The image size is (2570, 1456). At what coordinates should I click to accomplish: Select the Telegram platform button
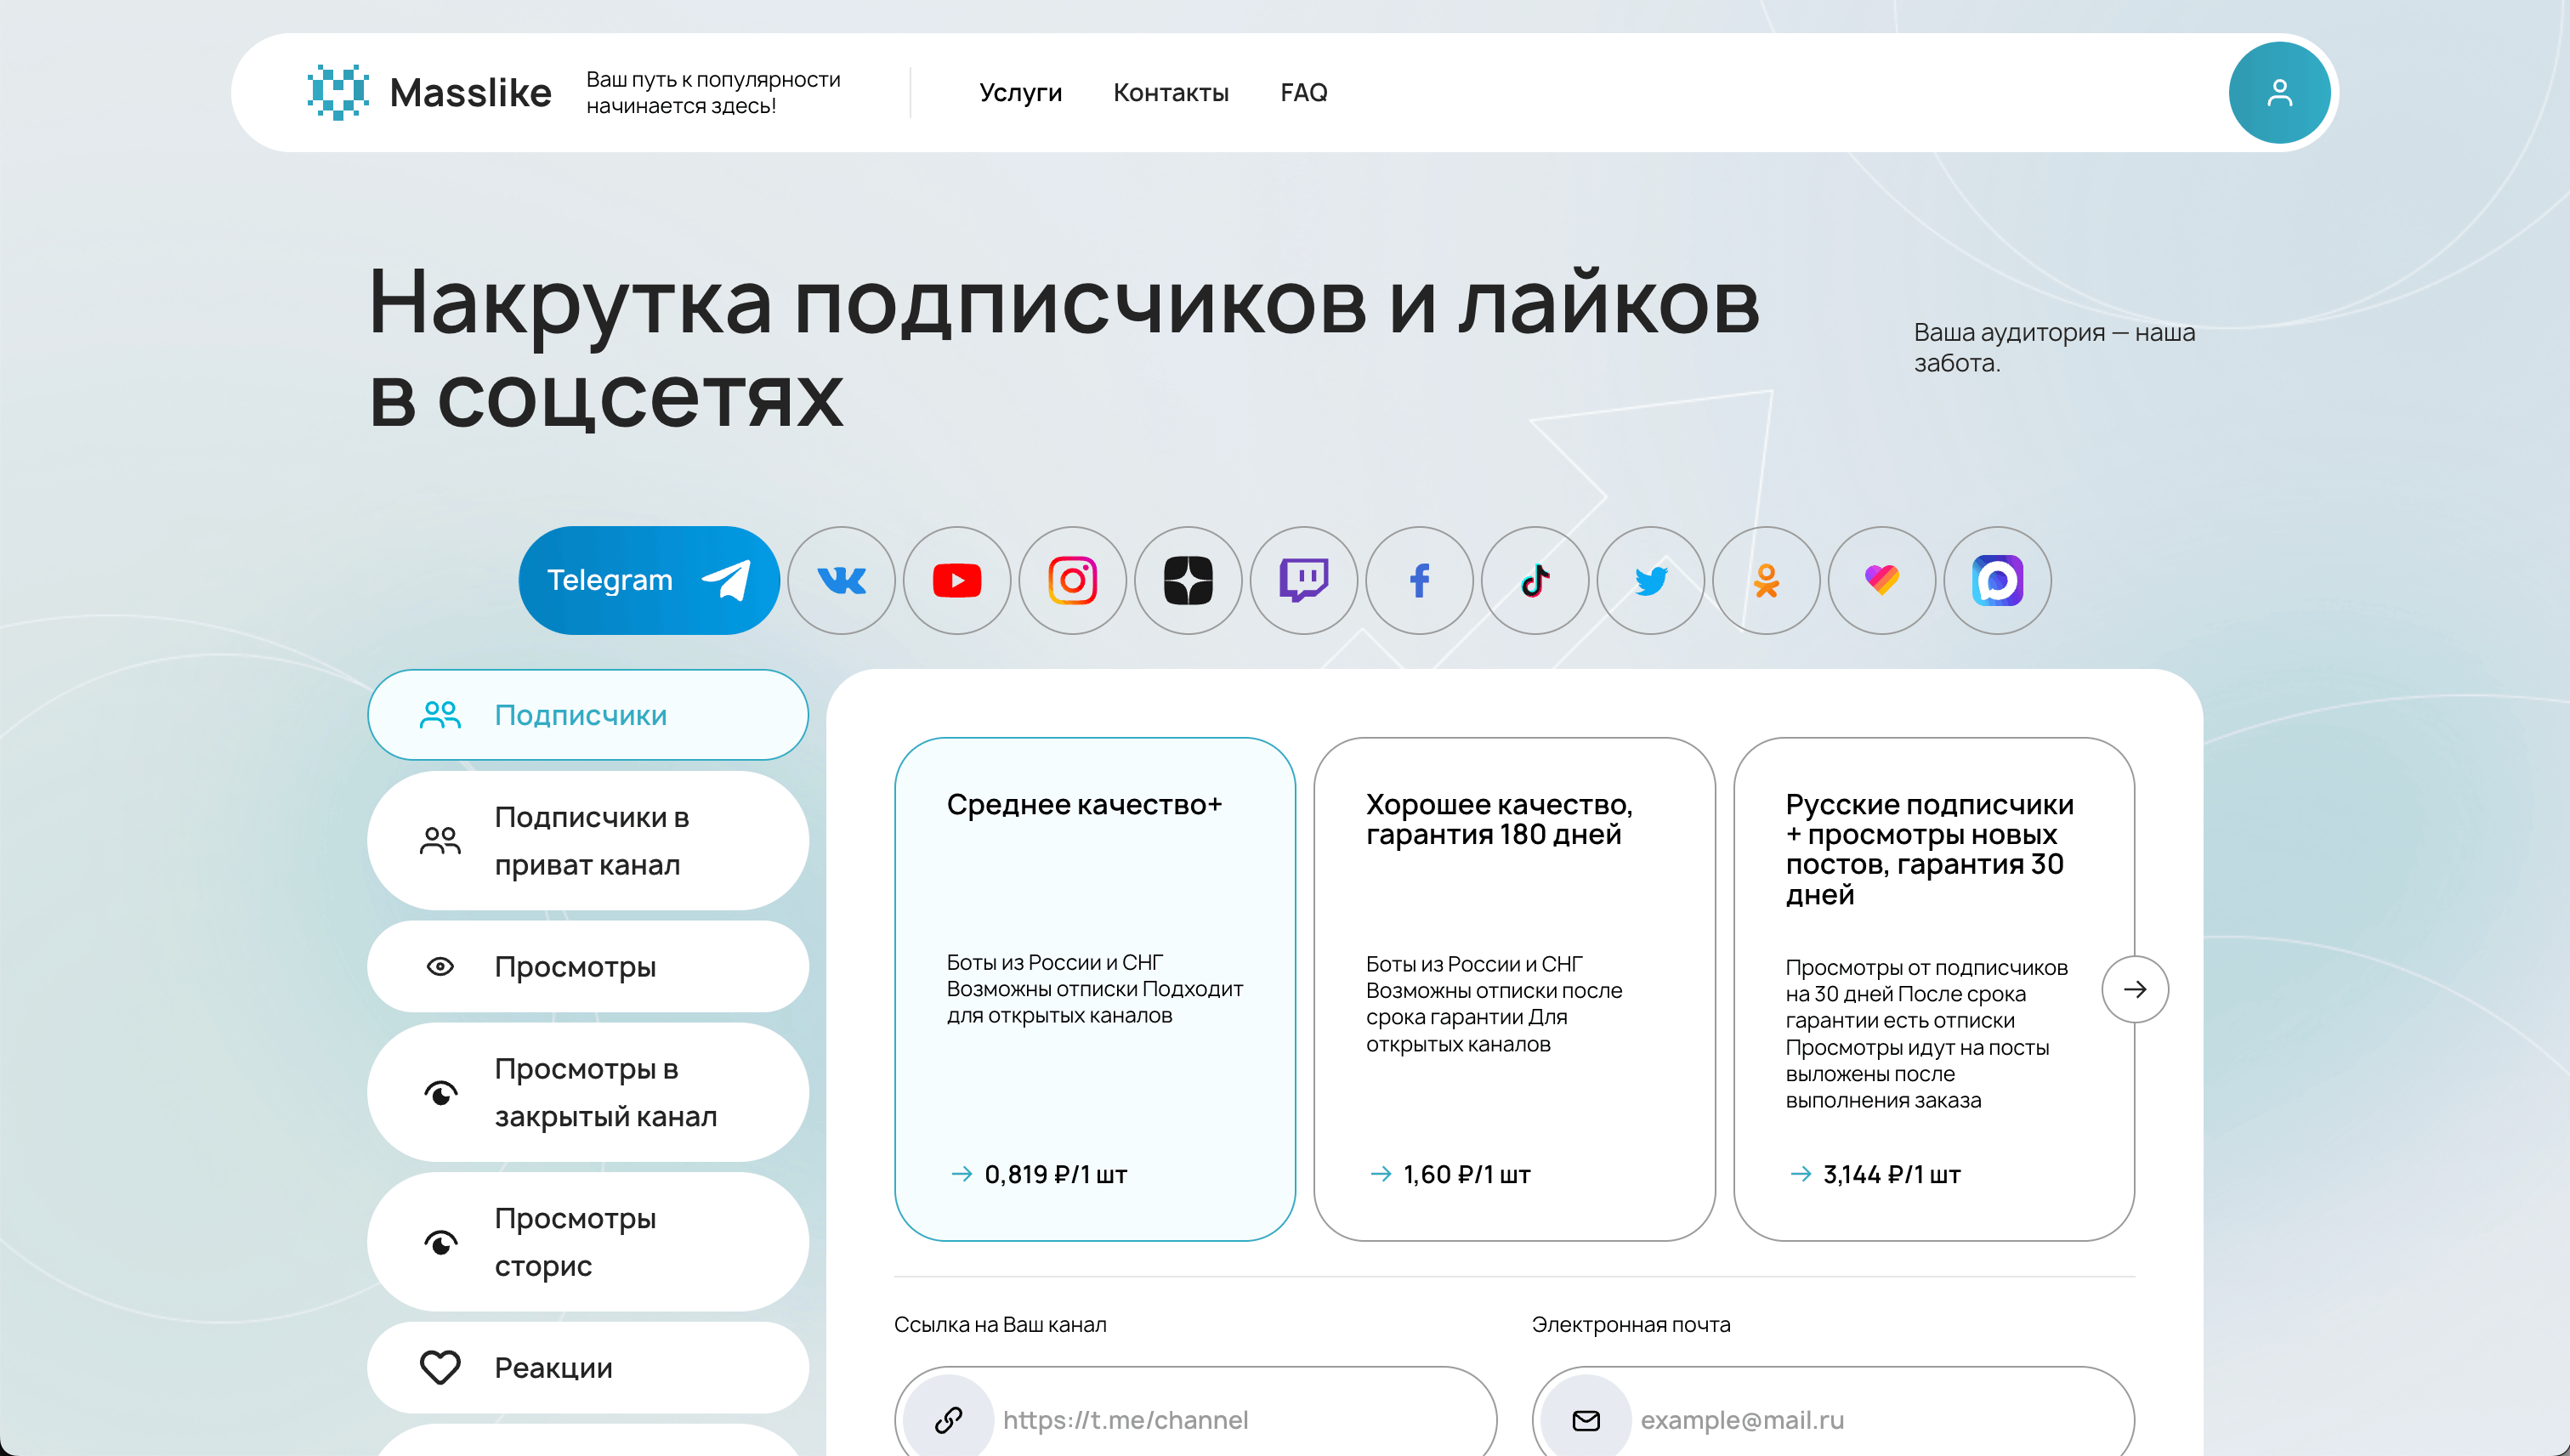point(649,580)
